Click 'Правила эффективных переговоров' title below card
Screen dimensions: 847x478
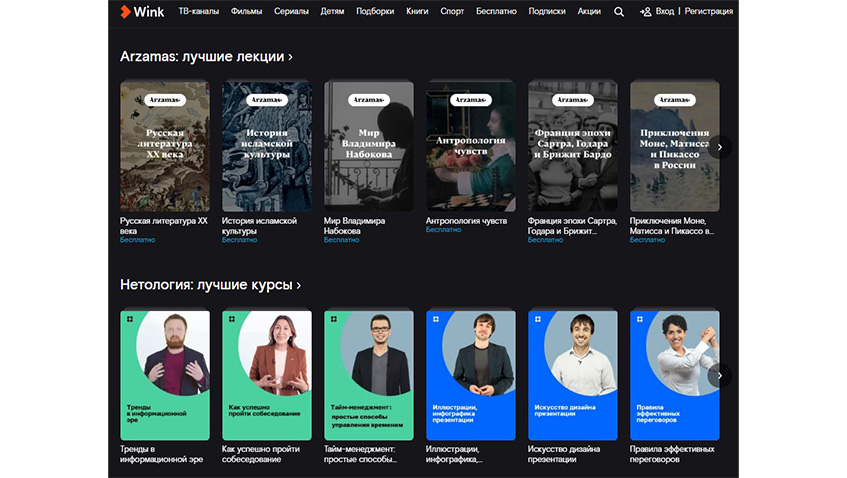pos(672,454)
